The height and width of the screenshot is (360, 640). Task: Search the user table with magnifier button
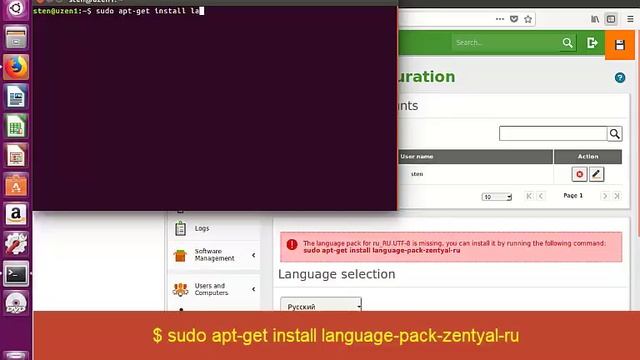point(615,134)
